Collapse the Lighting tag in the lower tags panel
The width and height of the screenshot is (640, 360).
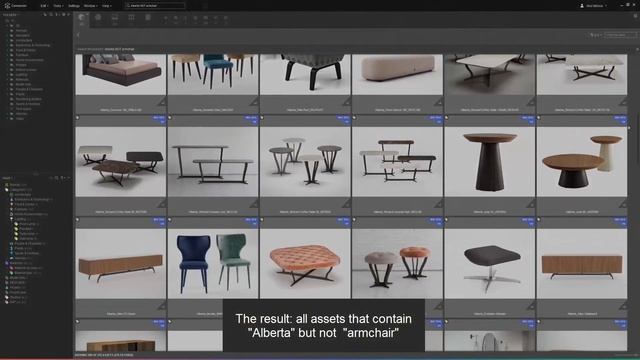point(11,219)
